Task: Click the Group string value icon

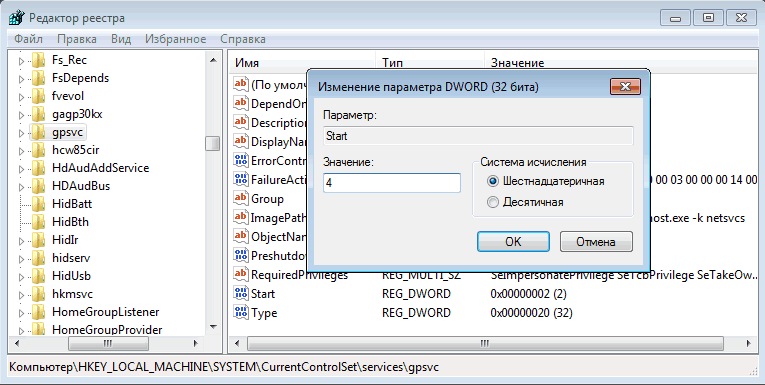Action: point(241,198)
